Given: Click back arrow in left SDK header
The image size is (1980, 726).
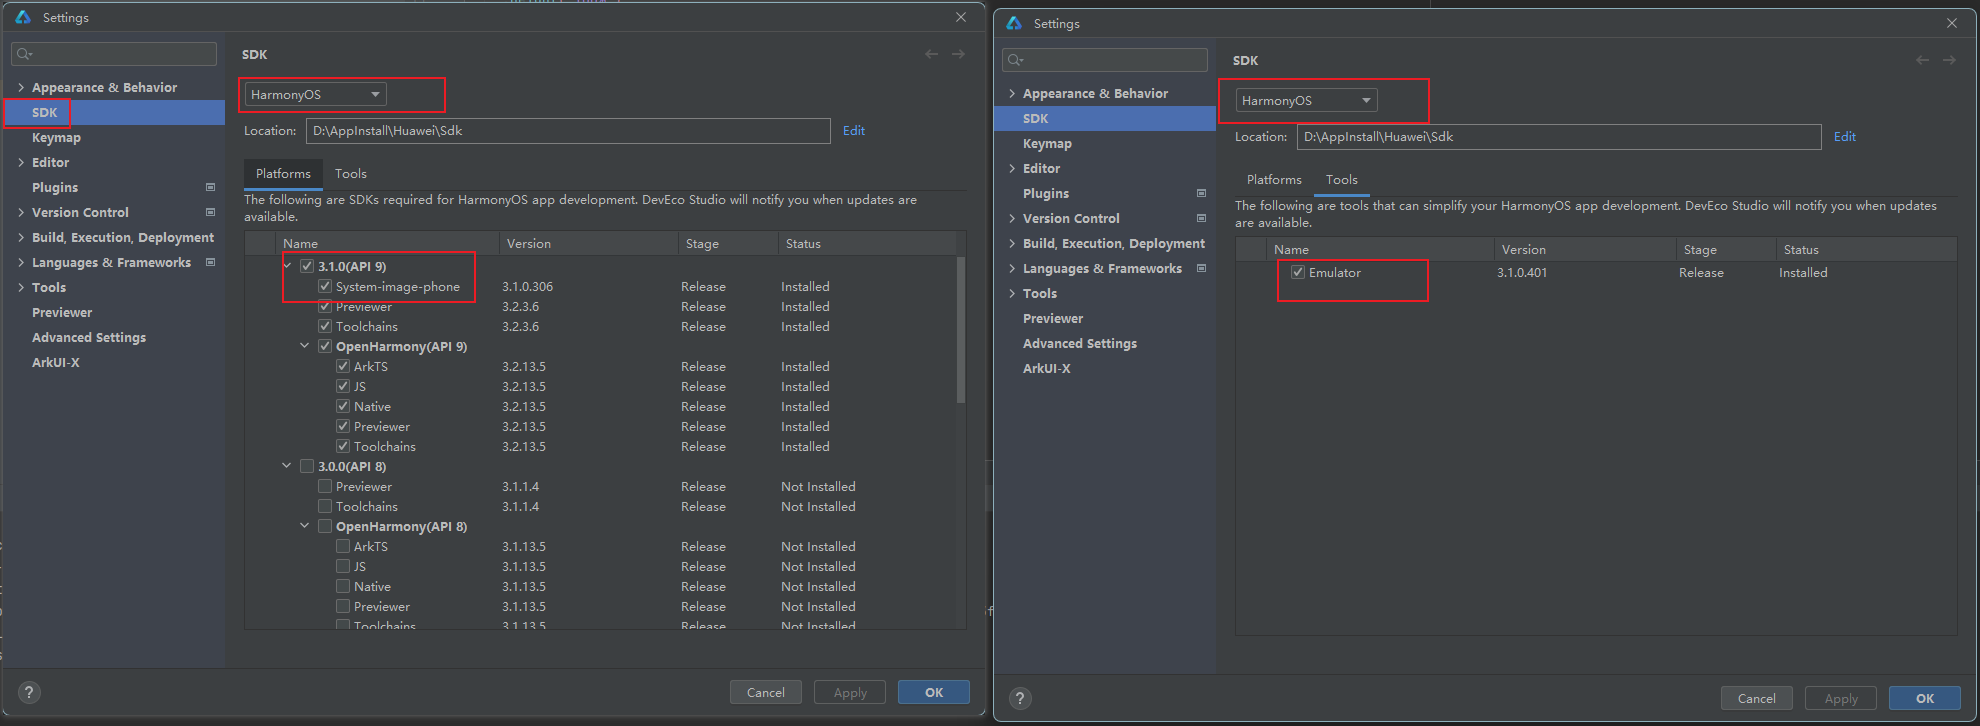Looking at the screenshot, I should [x=931, y=54].
